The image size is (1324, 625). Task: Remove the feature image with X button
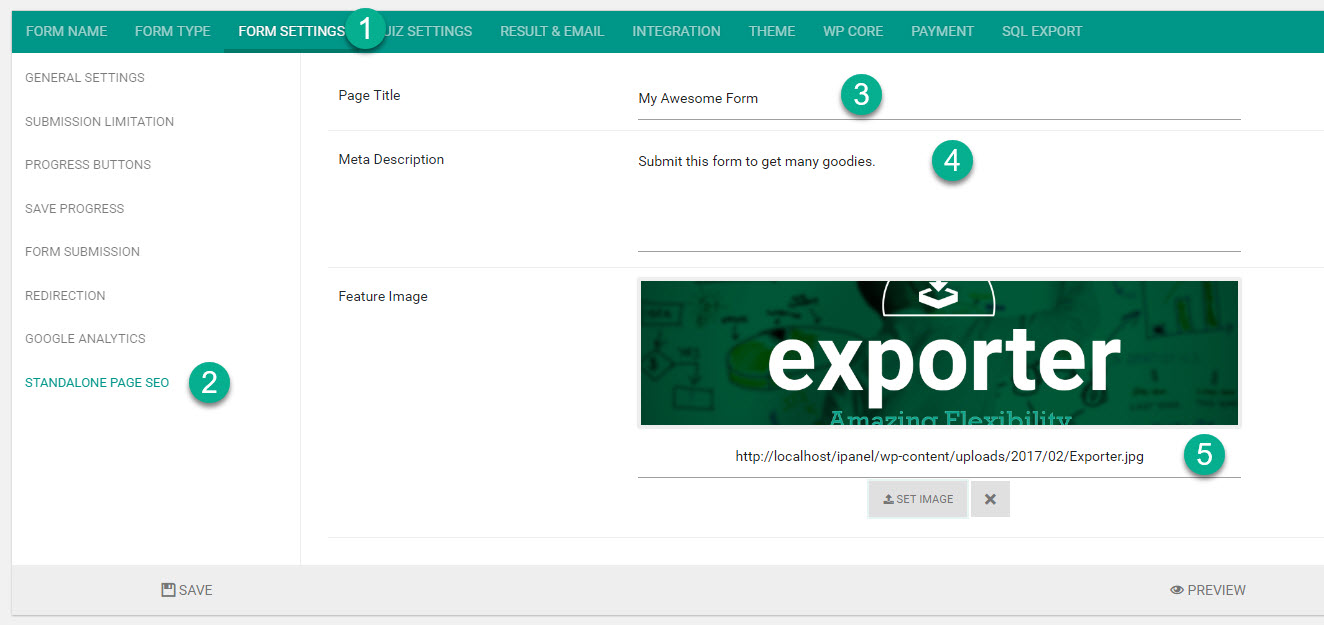(x=990, y=499)
